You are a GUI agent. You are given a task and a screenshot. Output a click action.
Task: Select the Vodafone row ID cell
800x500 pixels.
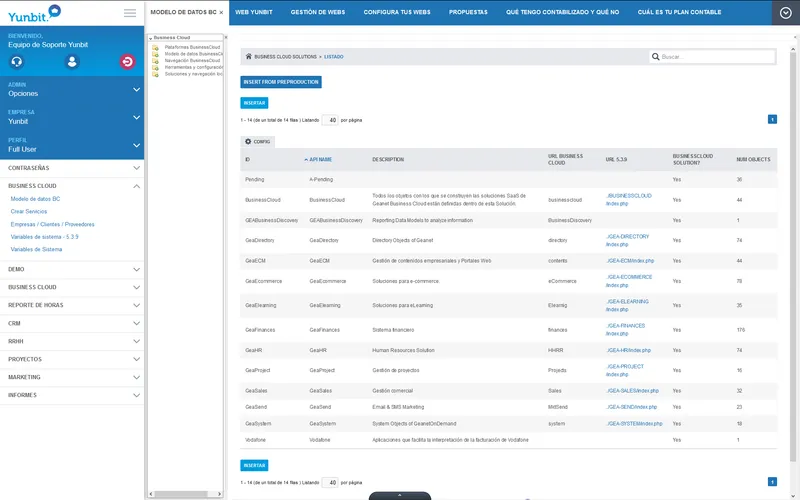255,440
